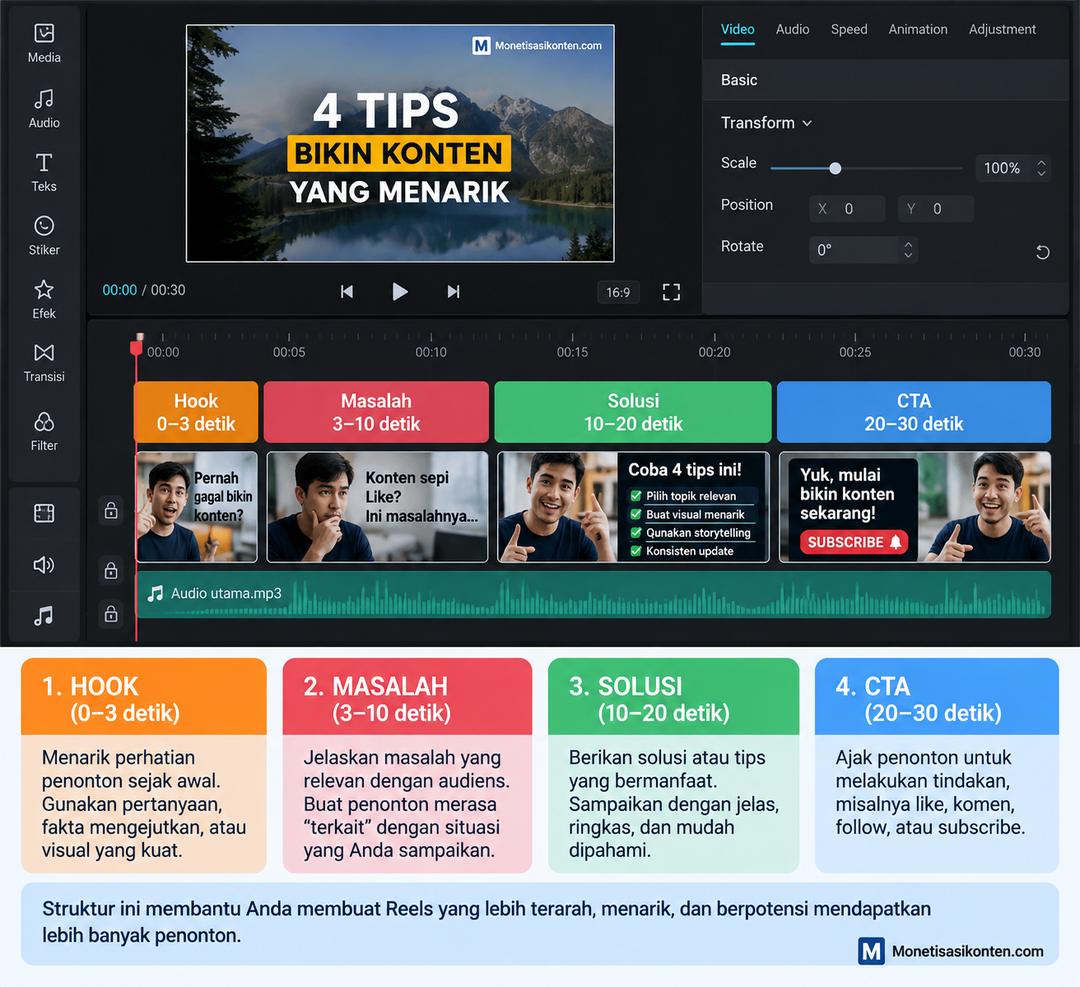The width and height of the screenshot is (1080, 987).
Task: Select the Teks tool
Action: coord(44,172)
